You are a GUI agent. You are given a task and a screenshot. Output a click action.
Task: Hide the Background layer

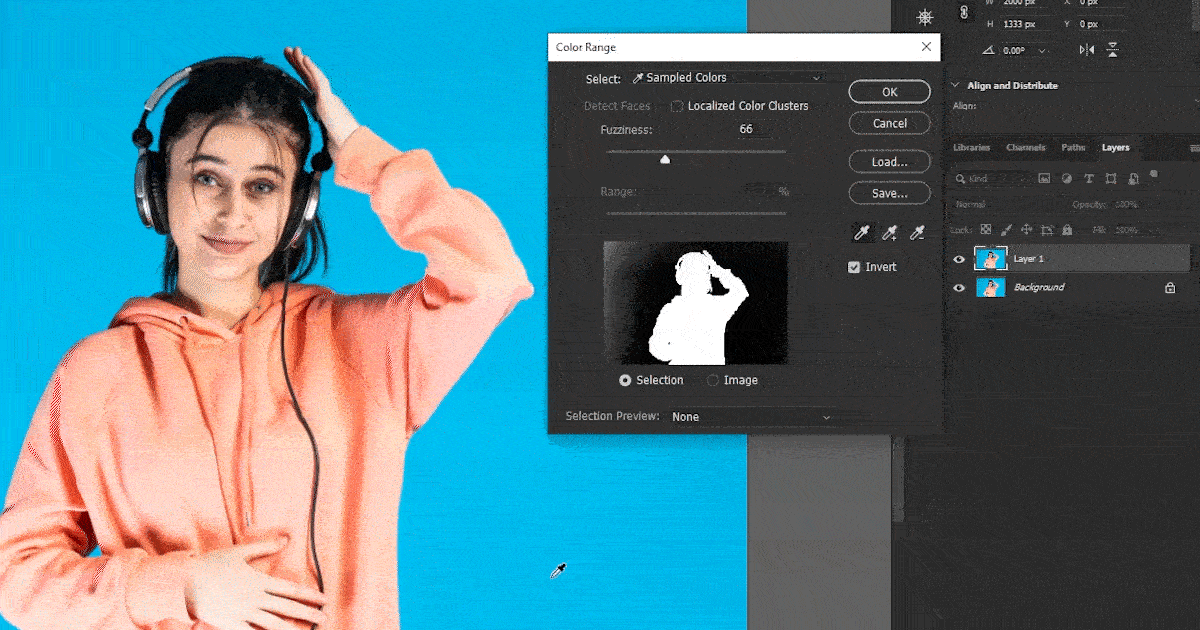959,287
